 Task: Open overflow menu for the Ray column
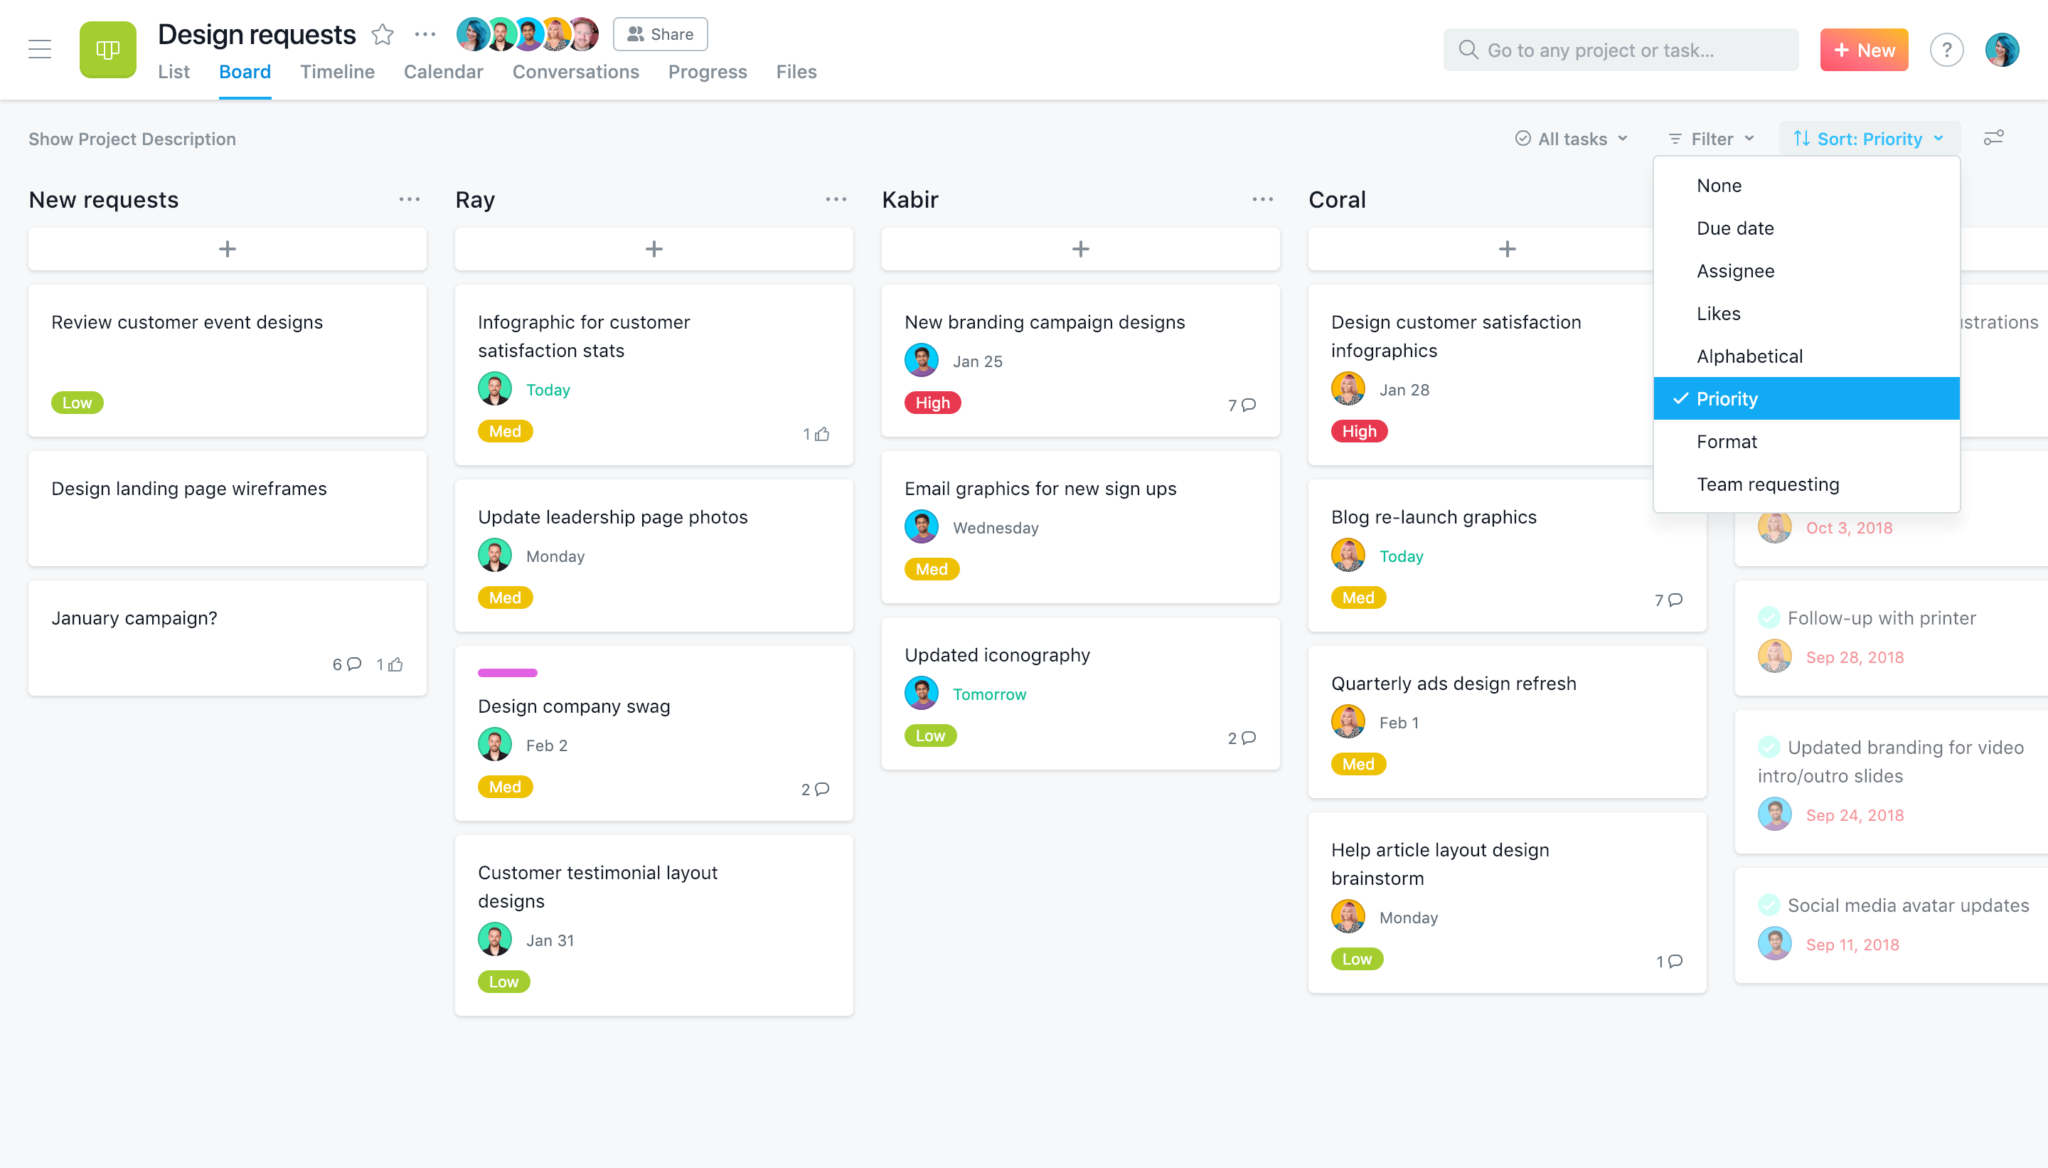click(x=836, y=199)
